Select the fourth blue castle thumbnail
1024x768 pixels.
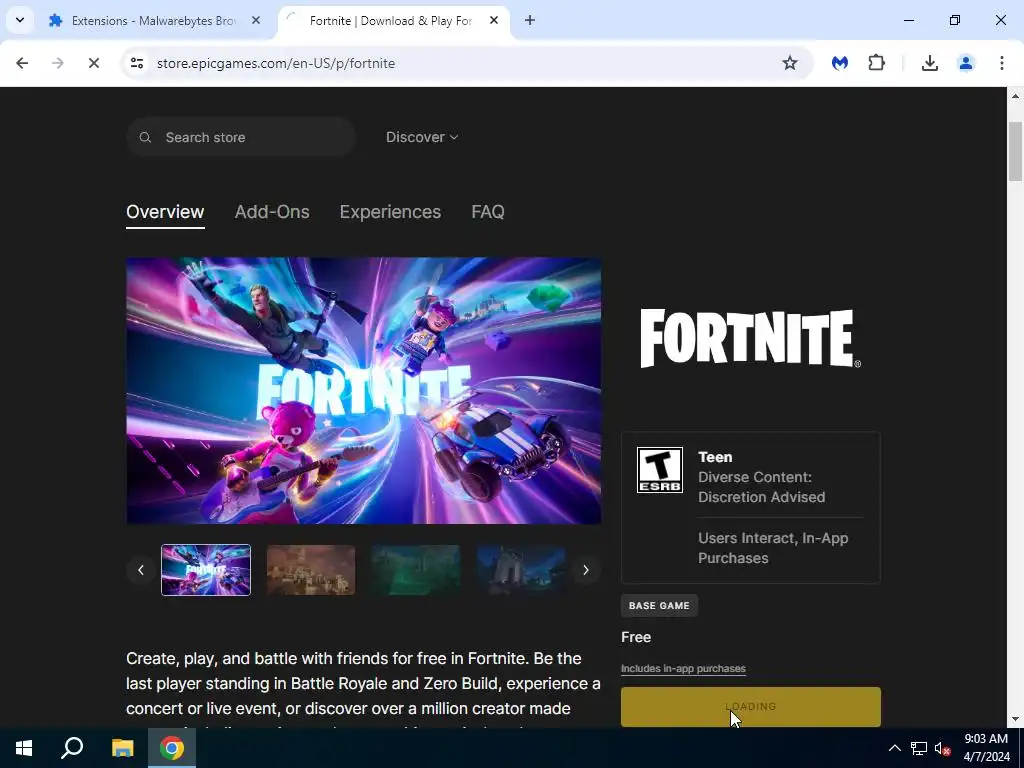(x=521, y=570)
